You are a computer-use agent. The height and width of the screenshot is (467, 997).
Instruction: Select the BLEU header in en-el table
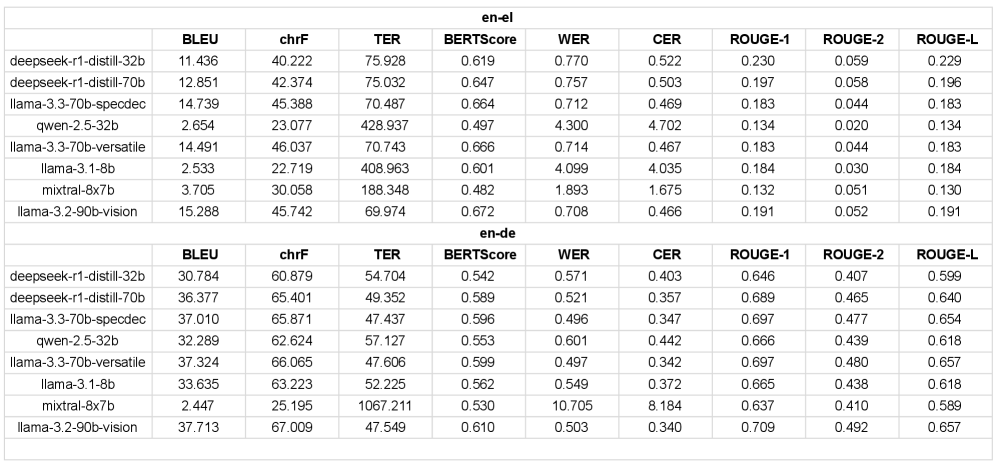200,40
